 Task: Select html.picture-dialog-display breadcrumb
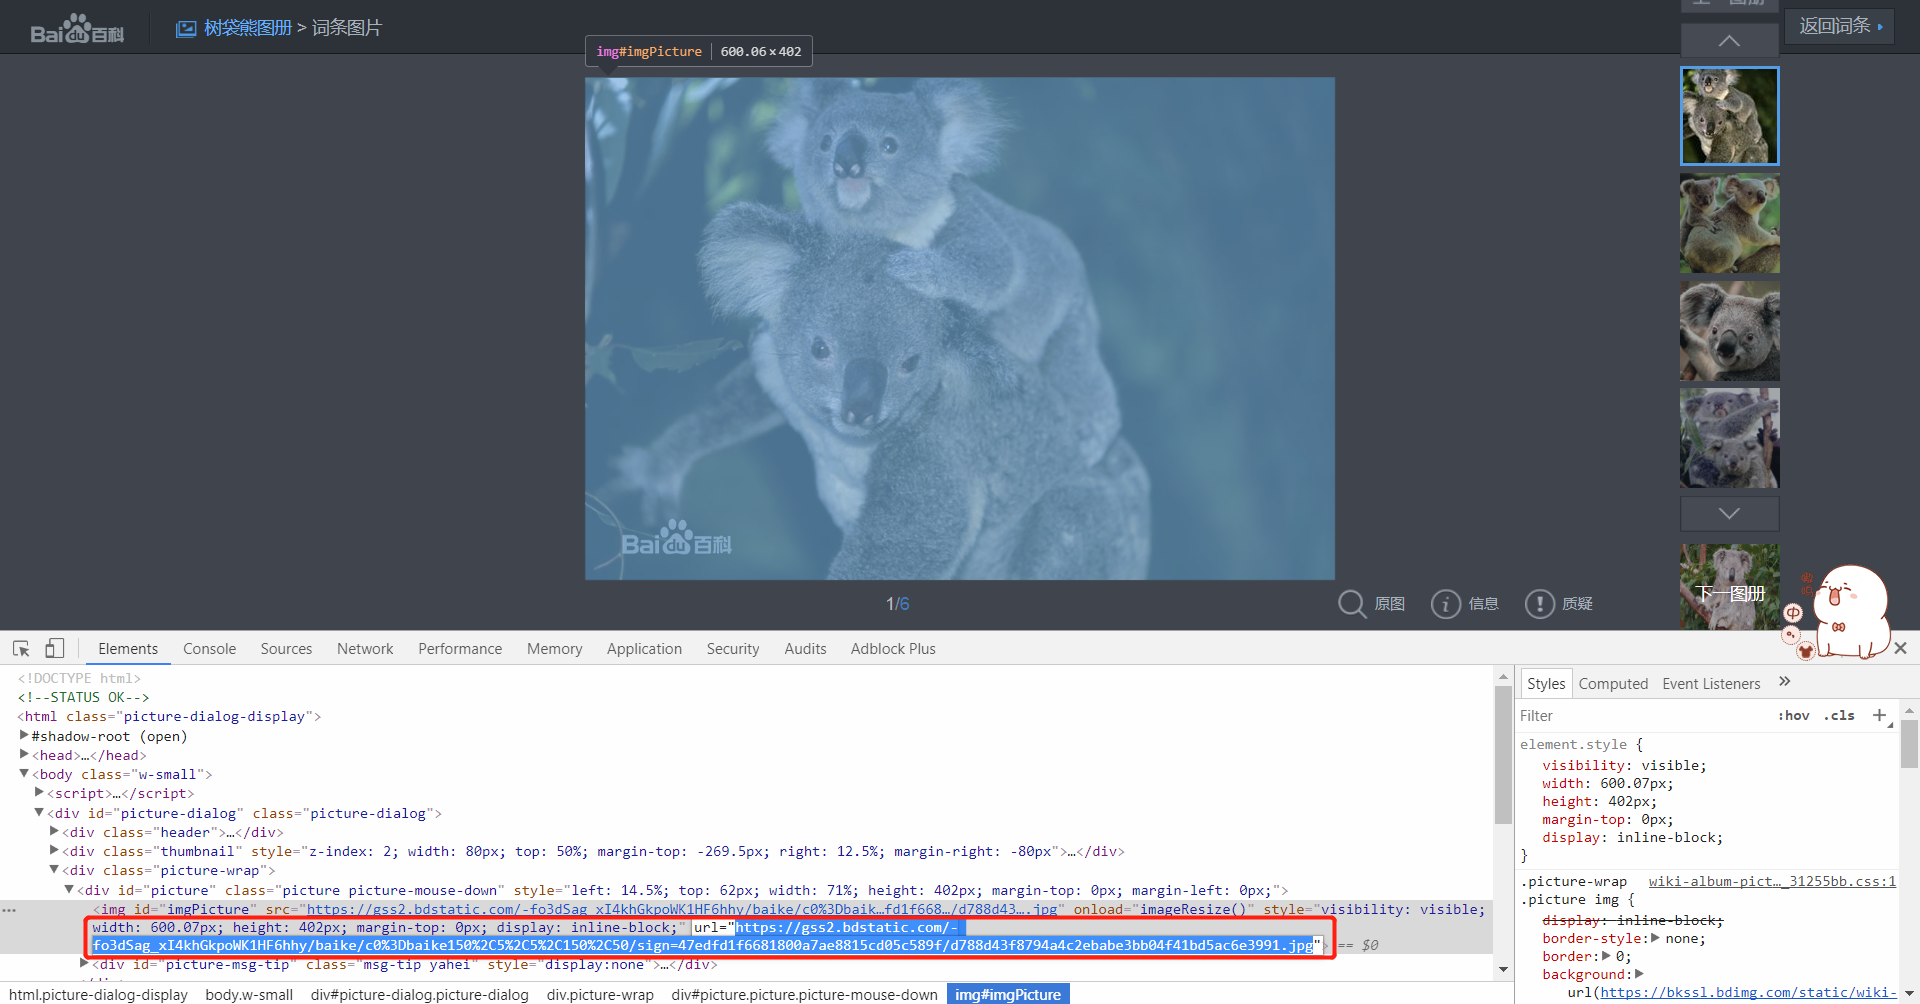coord(98,995)
